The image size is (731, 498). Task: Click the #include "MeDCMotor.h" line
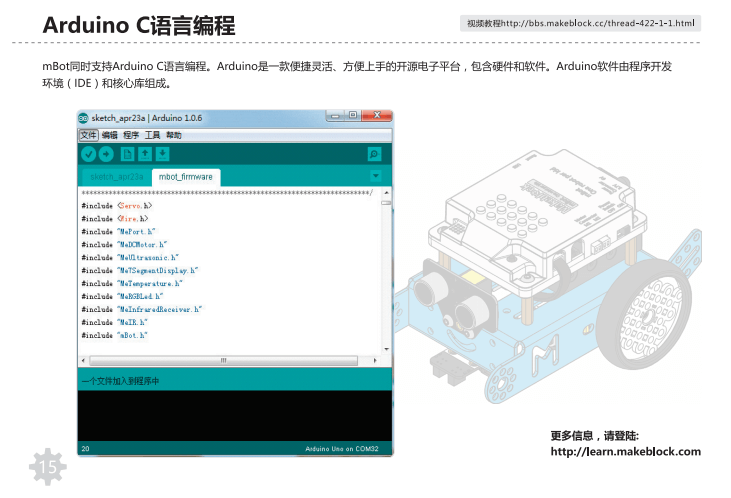(124, 245)
